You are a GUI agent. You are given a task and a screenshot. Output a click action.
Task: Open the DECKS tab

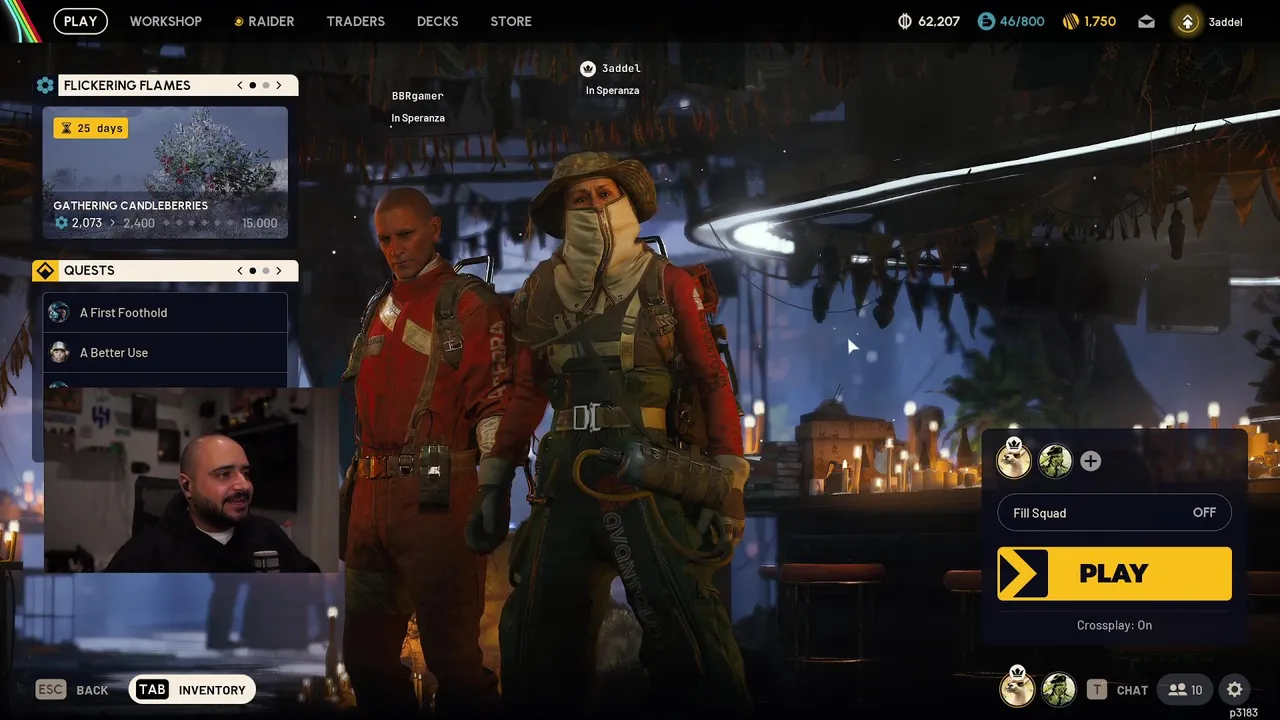coord(437,21)
